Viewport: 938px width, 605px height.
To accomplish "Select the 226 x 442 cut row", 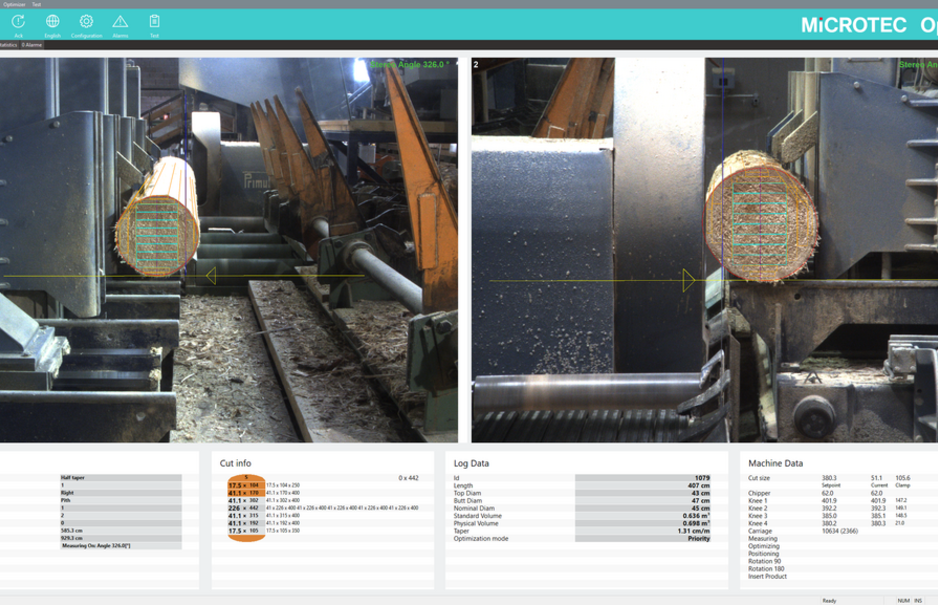I will click(x=245, y=508).
